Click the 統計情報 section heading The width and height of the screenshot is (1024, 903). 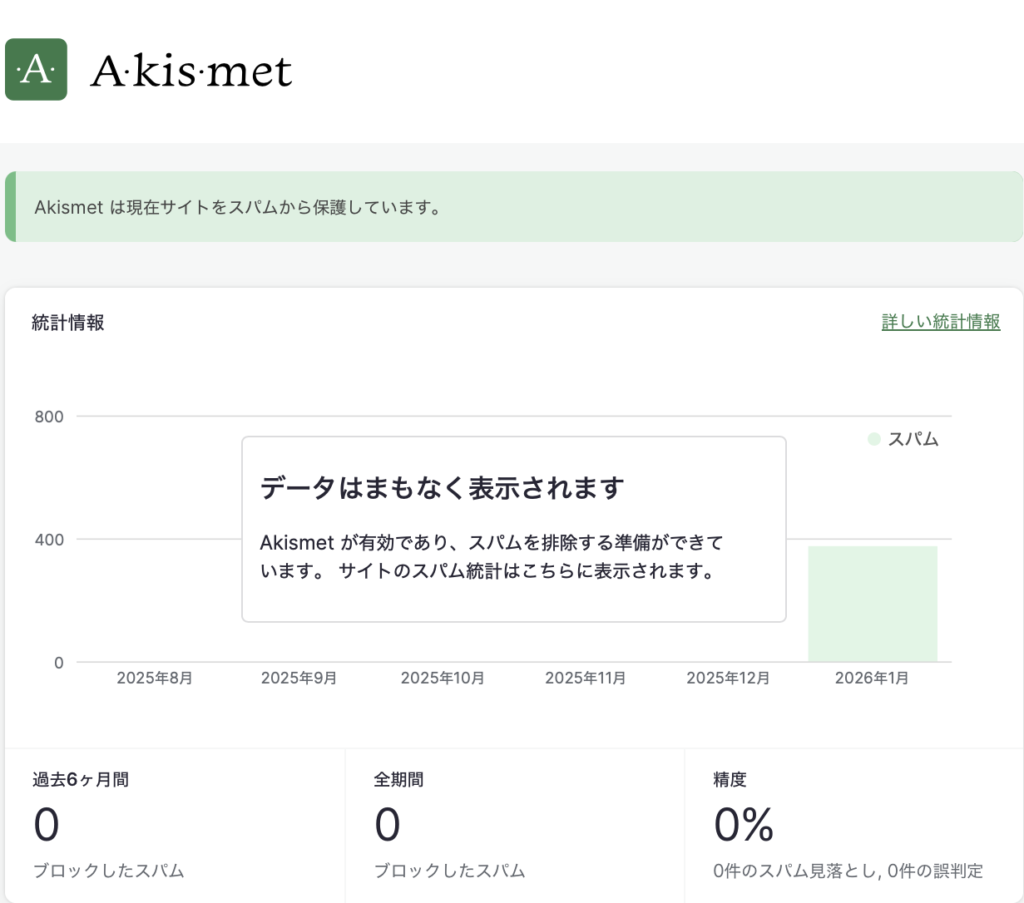pyautogui.click(x=68, y=322)
